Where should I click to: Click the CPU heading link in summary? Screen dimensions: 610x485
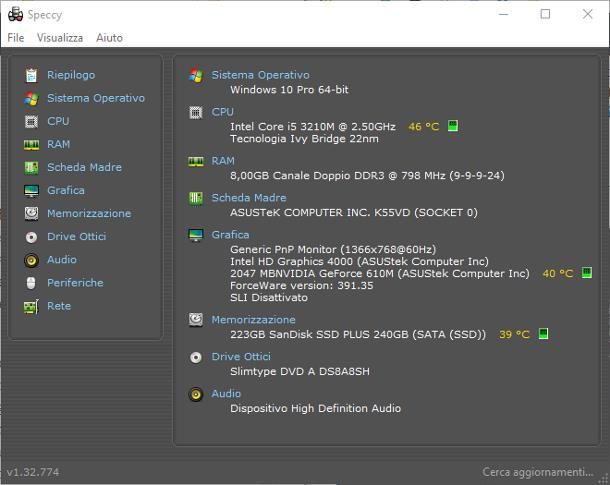(223, 112)
